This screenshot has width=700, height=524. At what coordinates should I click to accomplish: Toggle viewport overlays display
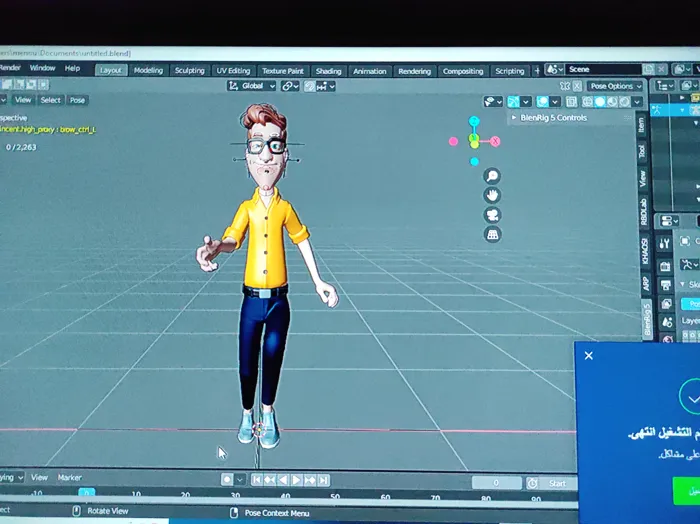pos(542,102)
